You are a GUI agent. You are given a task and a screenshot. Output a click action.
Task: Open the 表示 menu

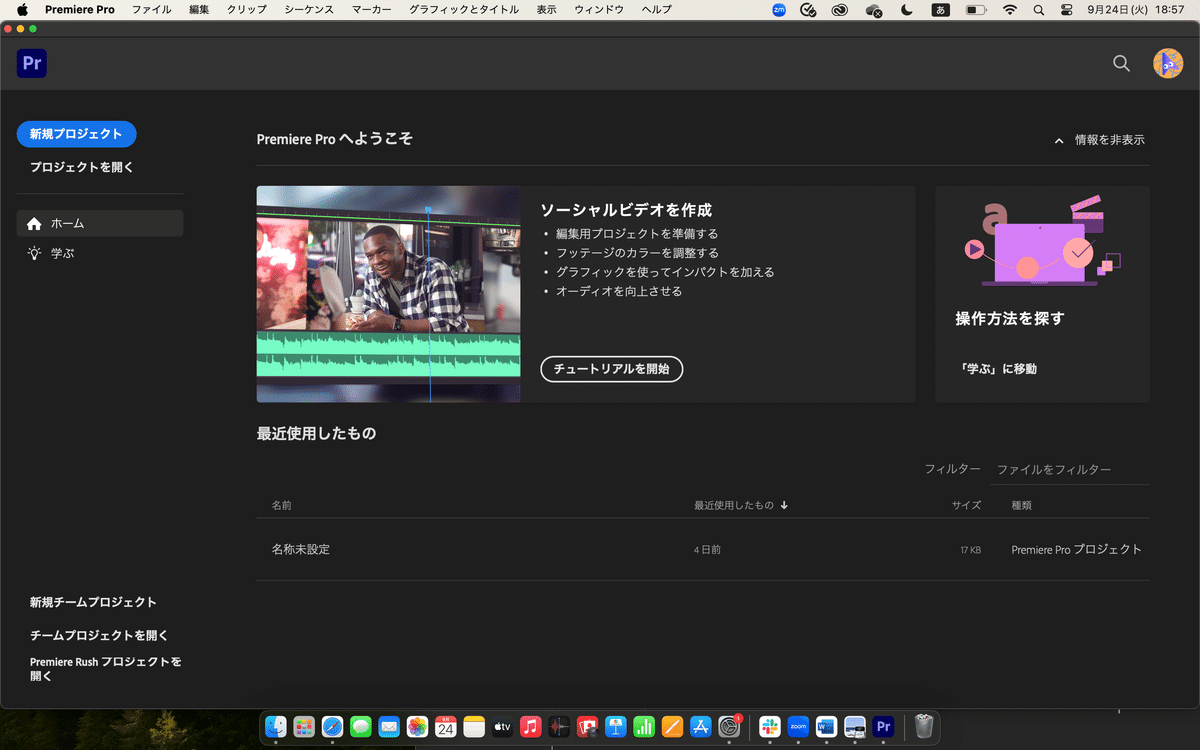pyautogui.click(x=547, y=10)
